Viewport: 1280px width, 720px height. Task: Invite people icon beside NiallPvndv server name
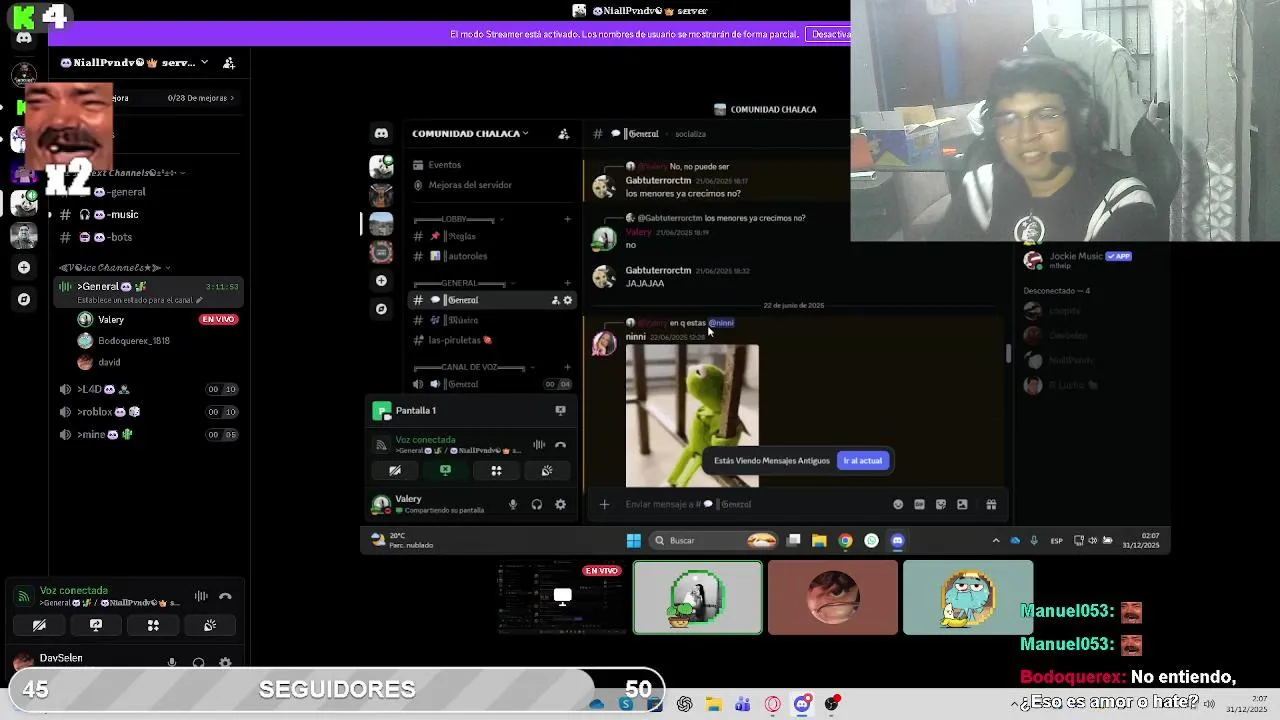[x=229, y=62]
